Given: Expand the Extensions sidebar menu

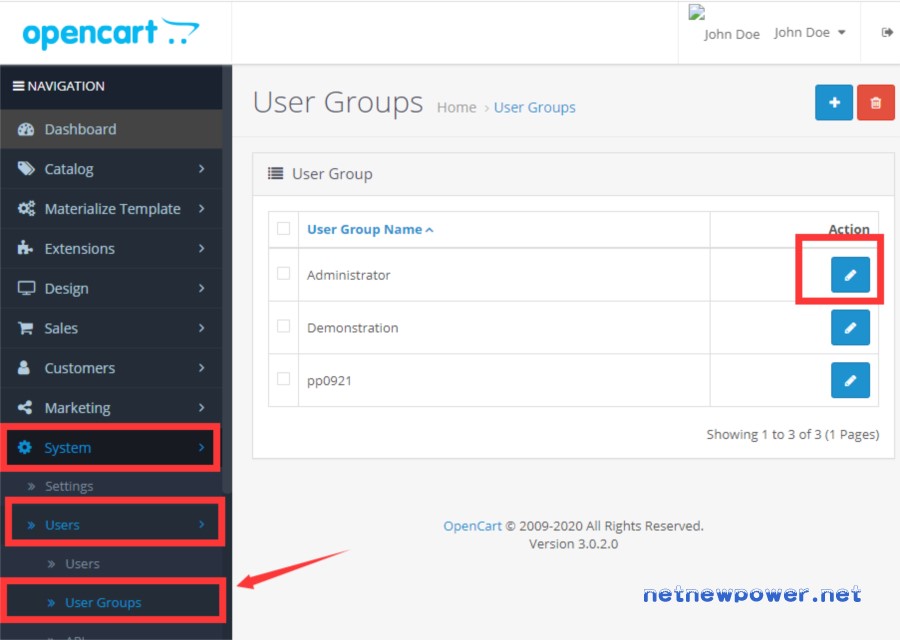Looking at the screenshot, I should tap(110, 248).
